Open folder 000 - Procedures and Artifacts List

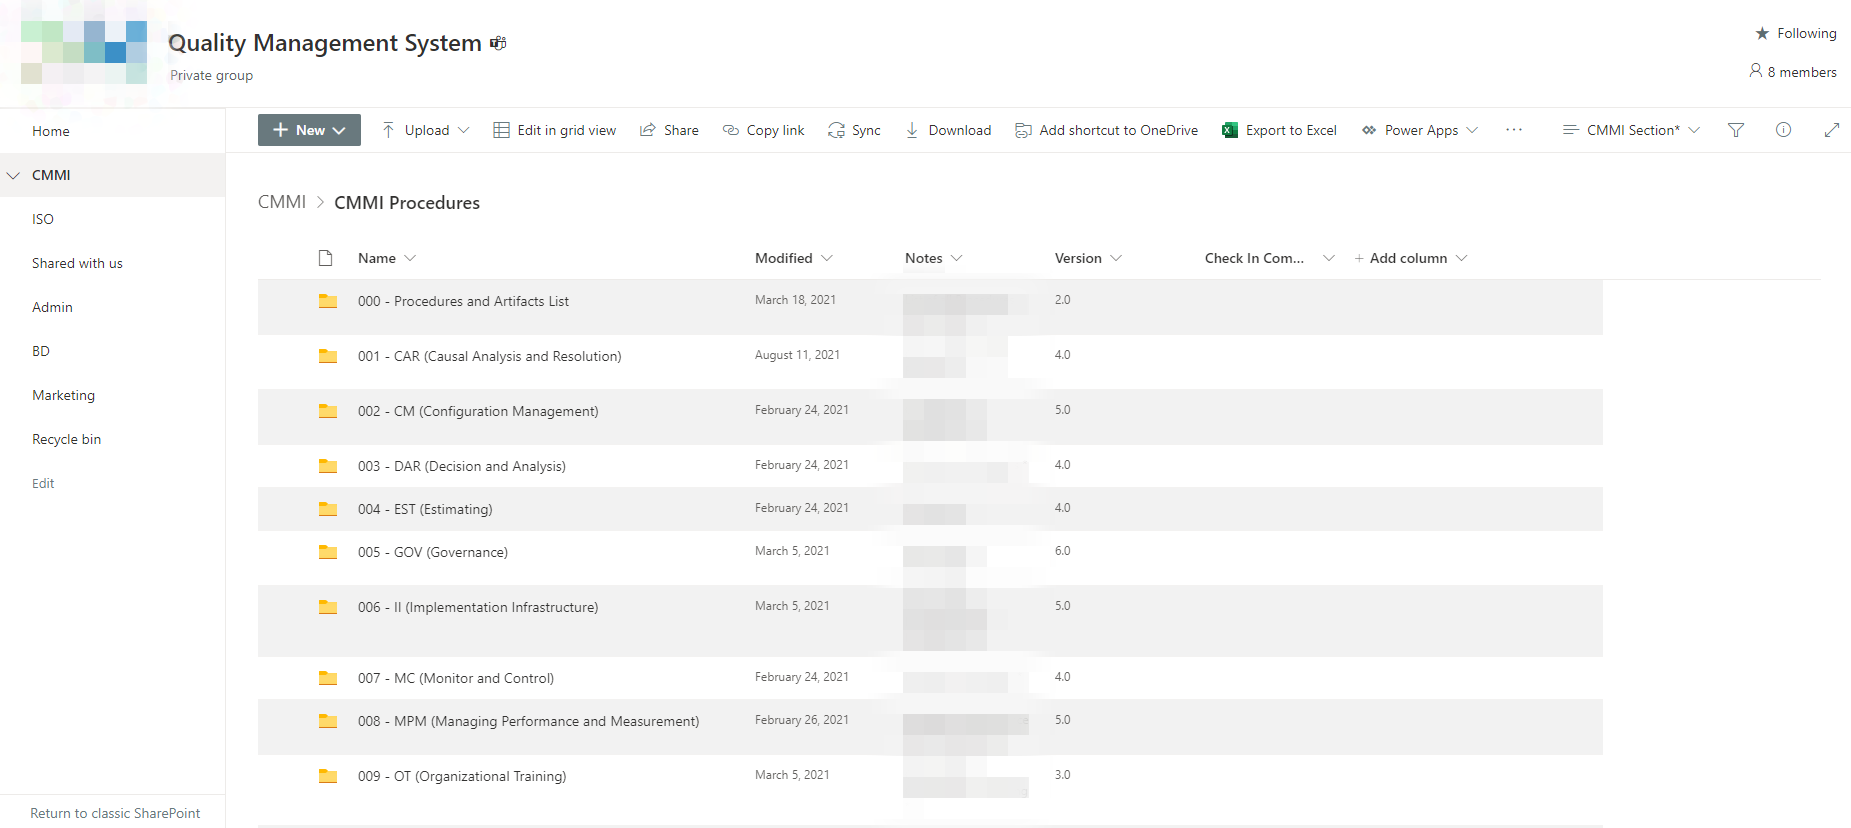coord(463,301)
